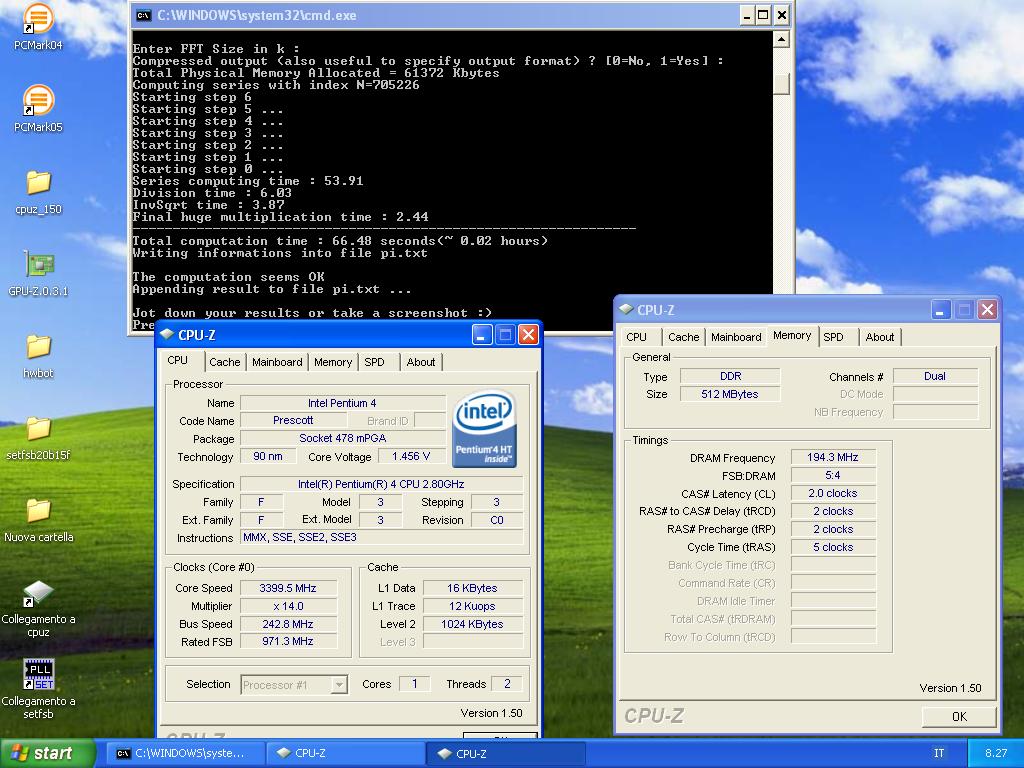The width and height of the screenshot is (1024, 768).
Task: Click the memory Type value DDR
Action: (729, 376)
